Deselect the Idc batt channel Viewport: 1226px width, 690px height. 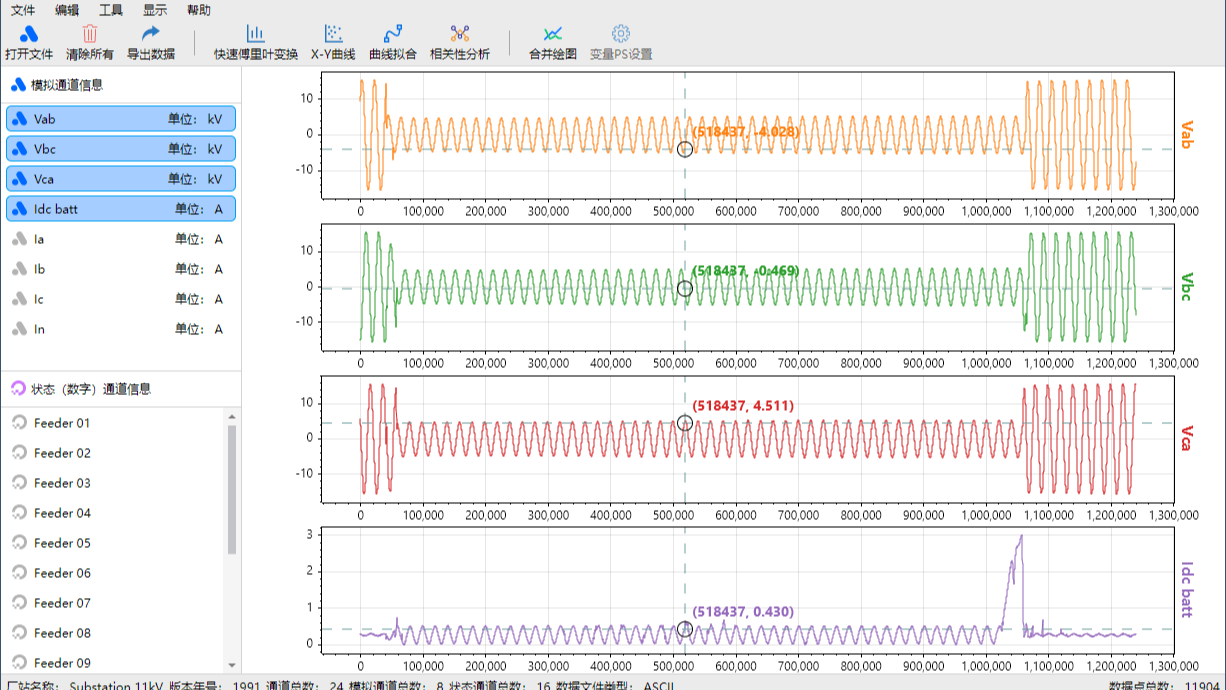click(x=121, y=209)
